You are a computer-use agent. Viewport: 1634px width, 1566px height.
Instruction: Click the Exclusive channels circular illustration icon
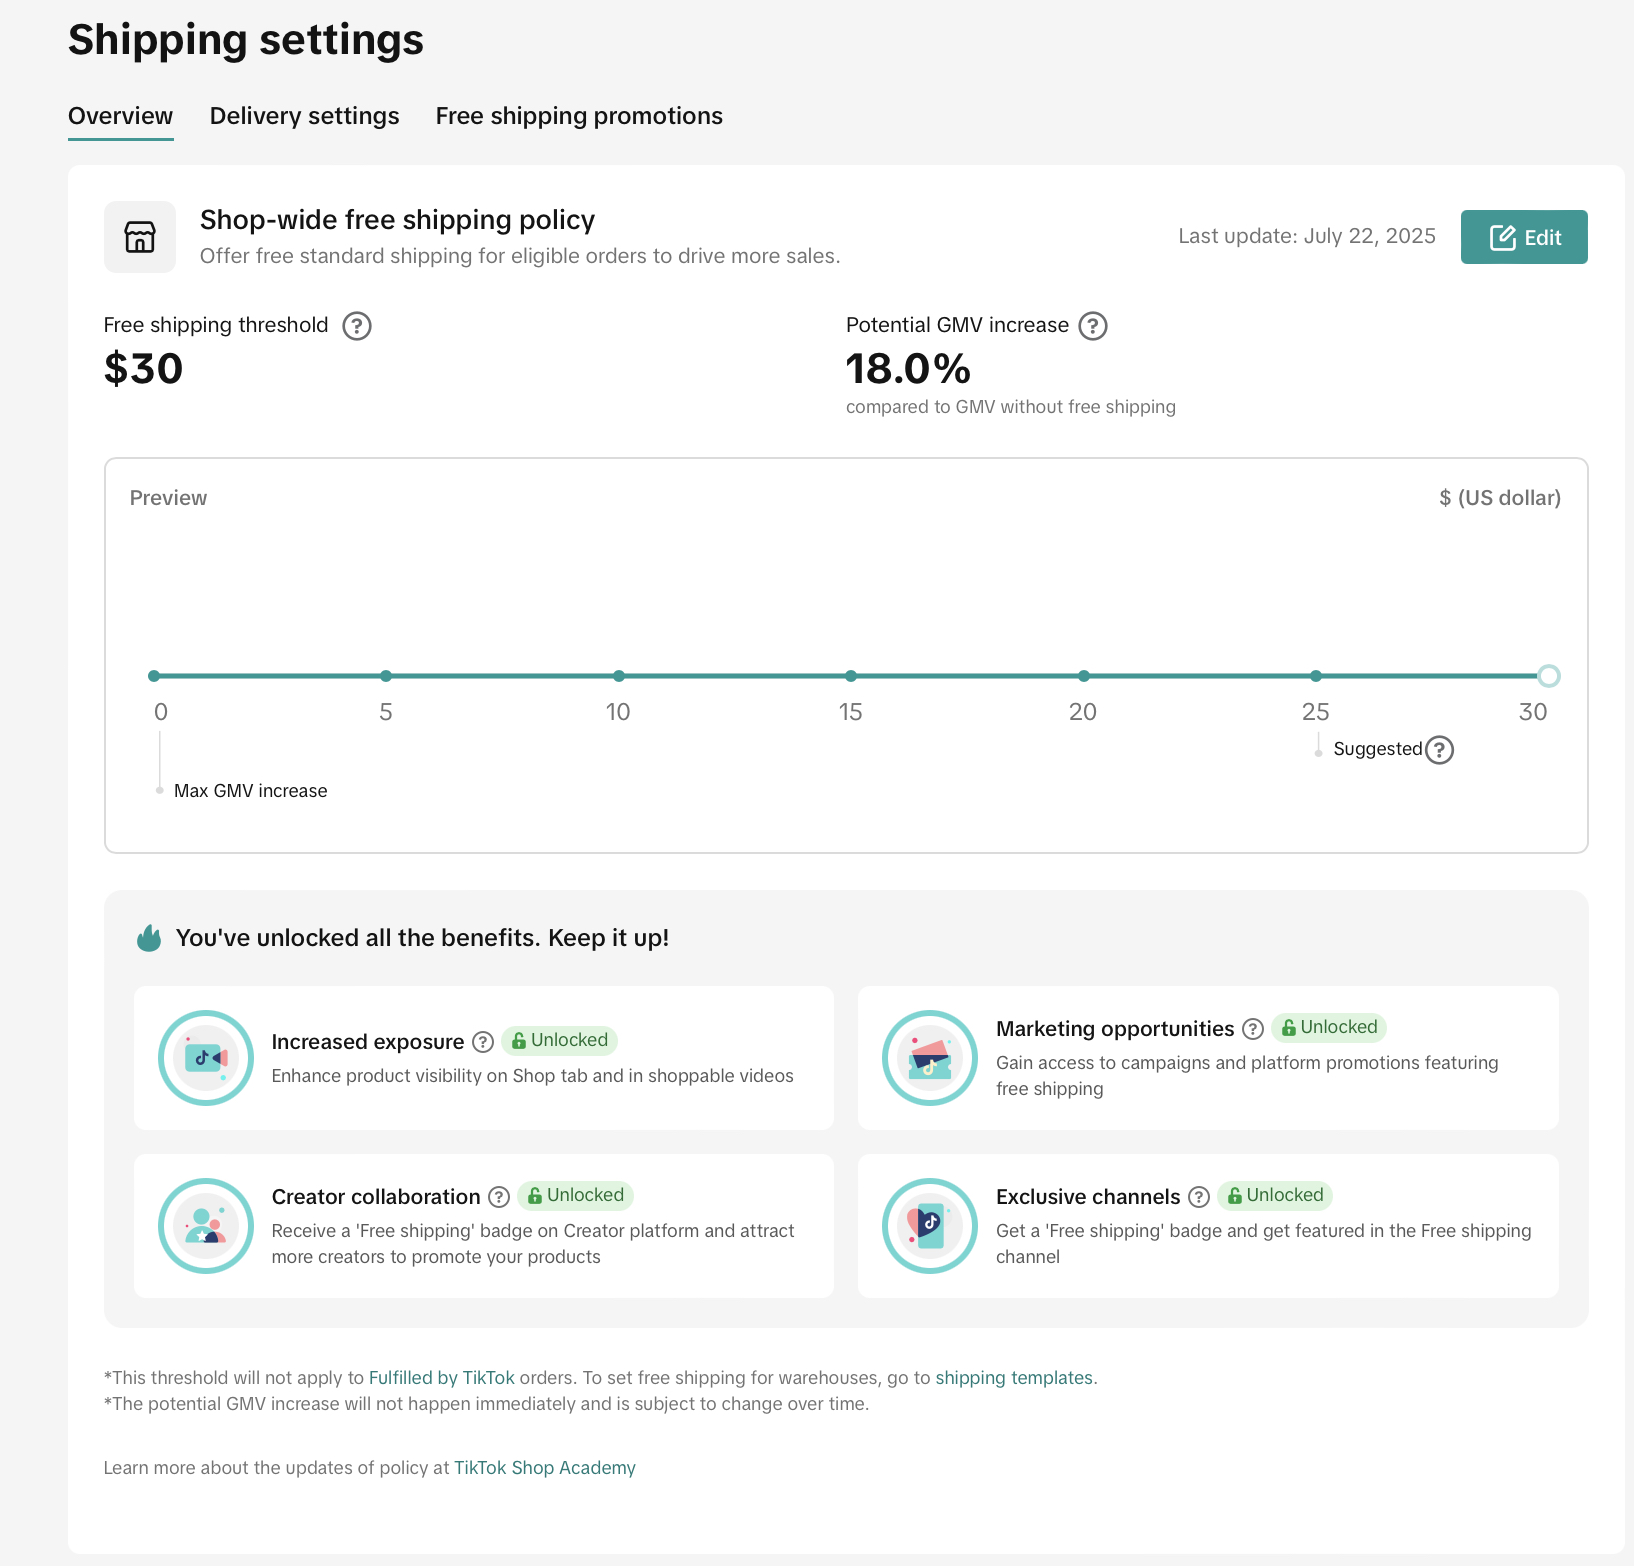(929, 1226)
